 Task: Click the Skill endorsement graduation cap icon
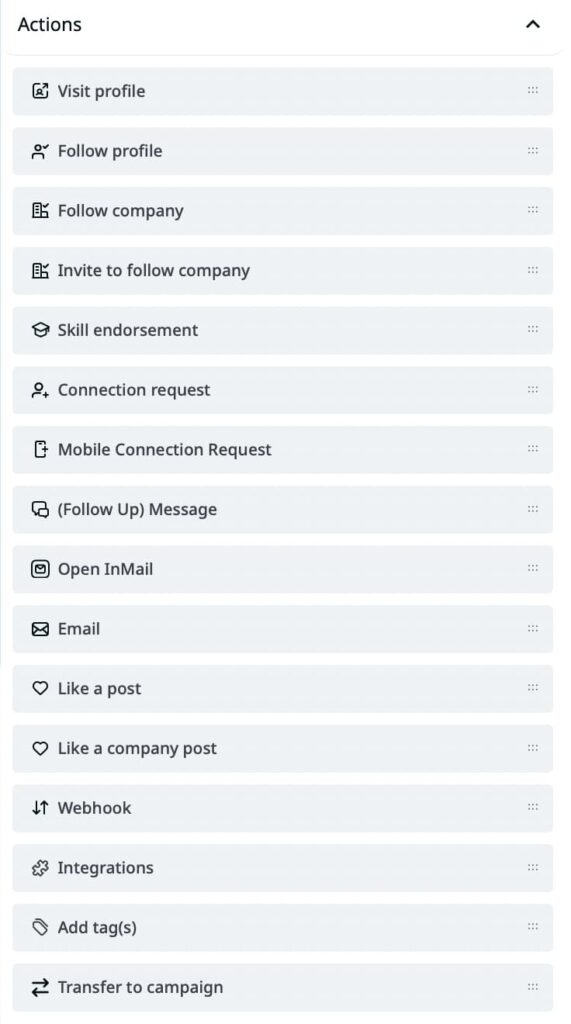click(x=40, y=330)
